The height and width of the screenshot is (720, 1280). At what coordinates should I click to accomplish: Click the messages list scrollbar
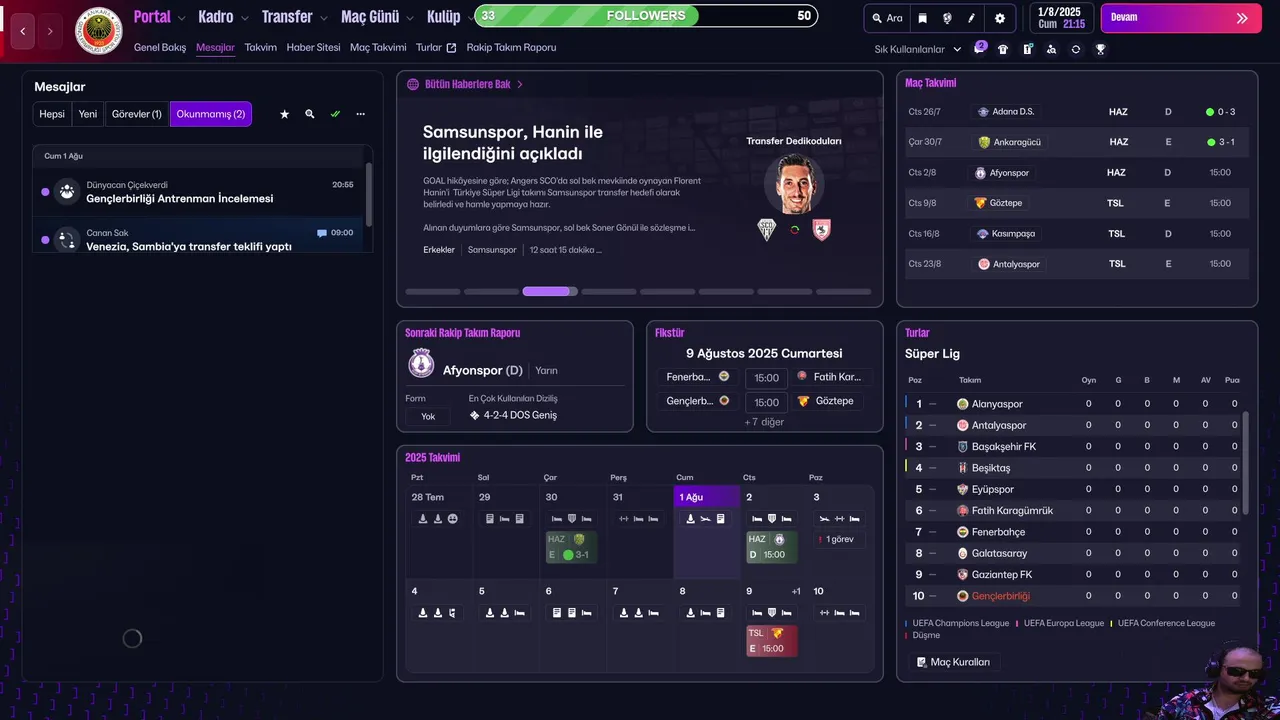[x=369, y=195]
